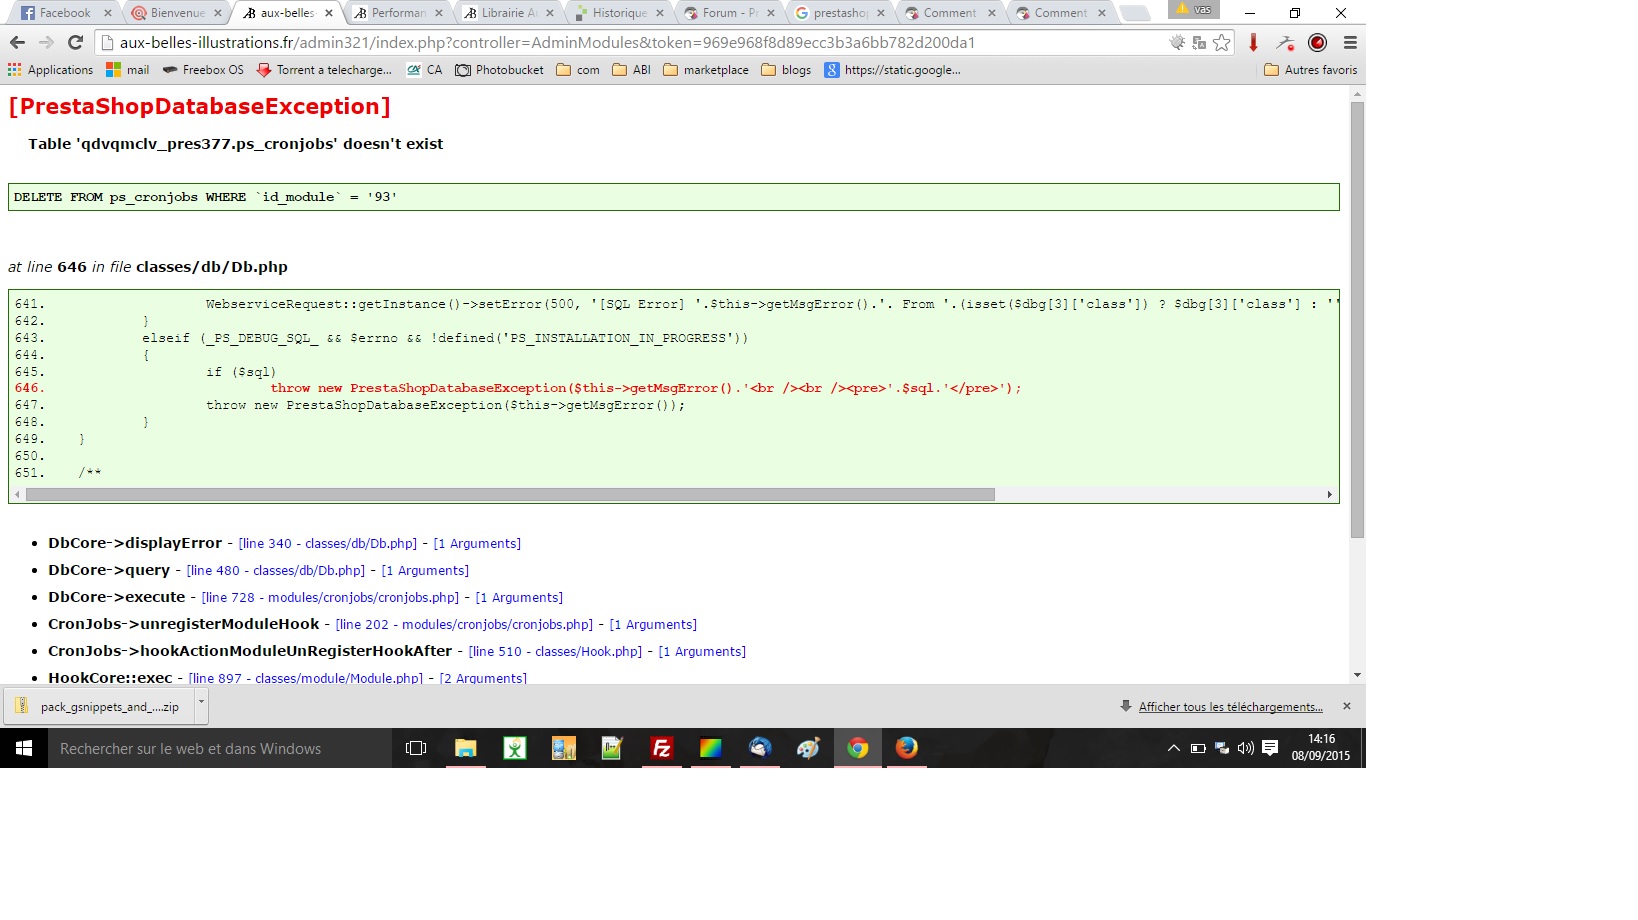Viewport: 1638px width, 920px height.
Task: Switch to the Facebook tab
Action: click(x=65, y=13)
